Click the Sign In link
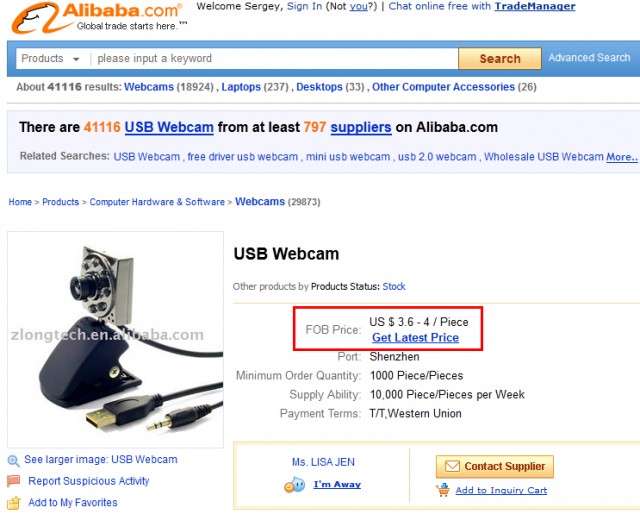The width and height of the screenshot is (640, 514). pyautogui.click(x=304, y=6)
